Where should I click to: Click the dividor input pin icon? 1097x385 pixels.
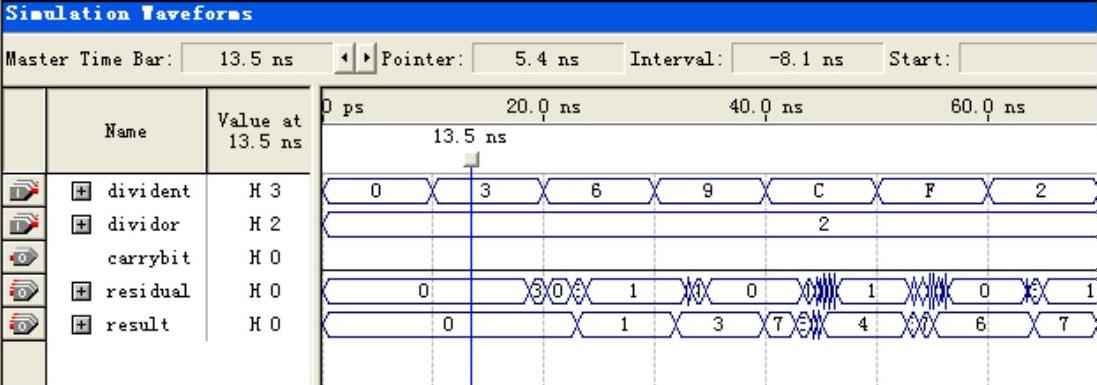(x=24, y=224)
